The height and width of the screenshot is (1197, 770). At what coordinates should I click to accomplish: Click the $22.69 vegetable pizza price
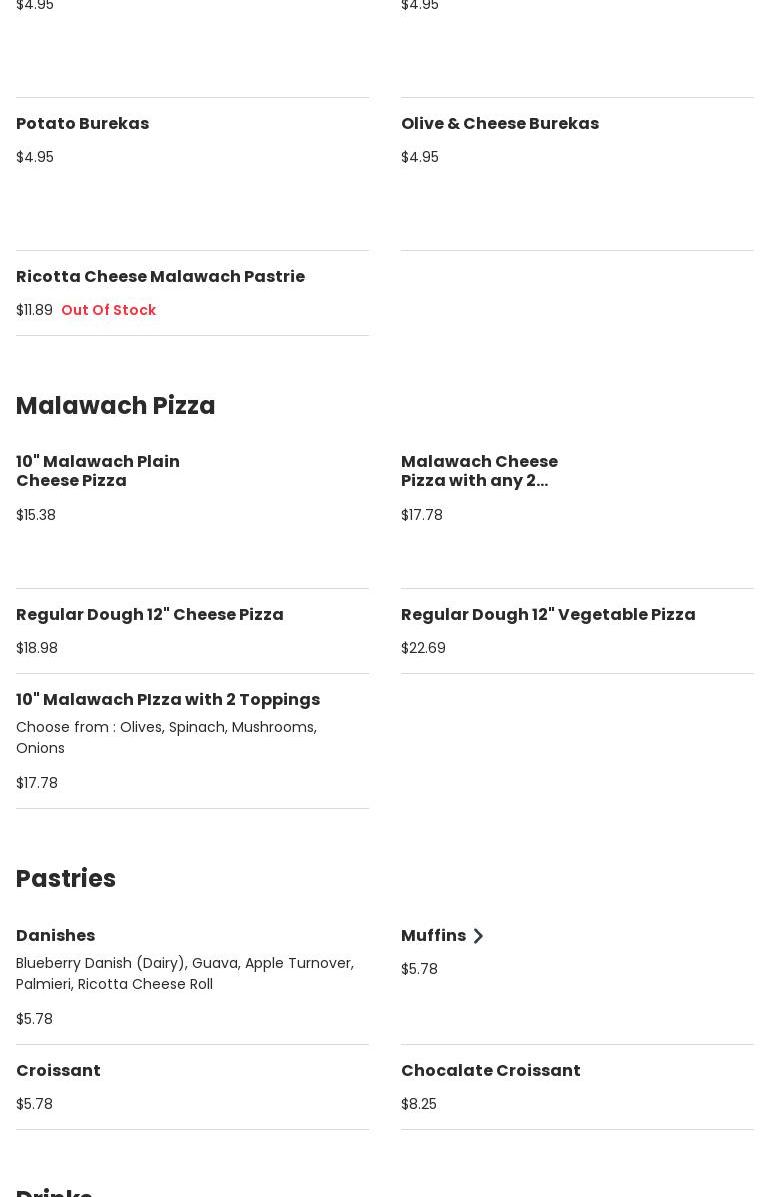[423, 648]
